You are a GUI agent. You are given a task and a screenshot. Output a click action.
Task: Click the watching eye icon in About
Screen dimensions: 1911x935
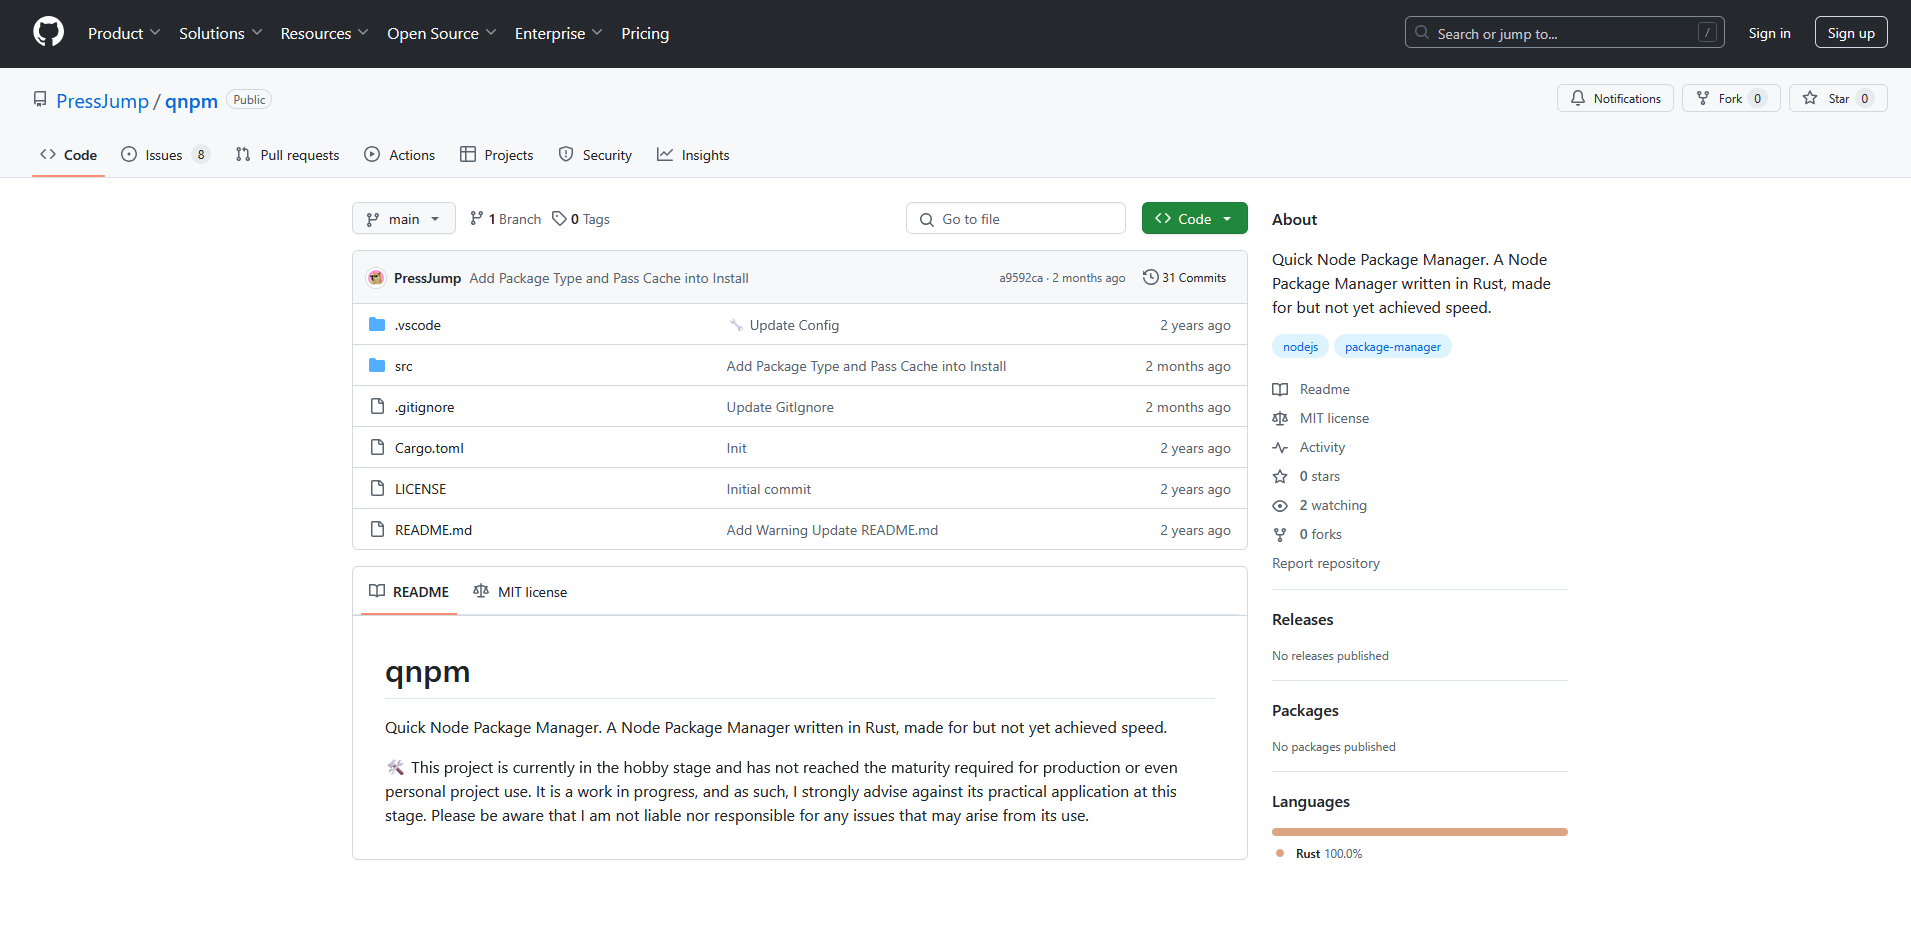[1280, 506]
